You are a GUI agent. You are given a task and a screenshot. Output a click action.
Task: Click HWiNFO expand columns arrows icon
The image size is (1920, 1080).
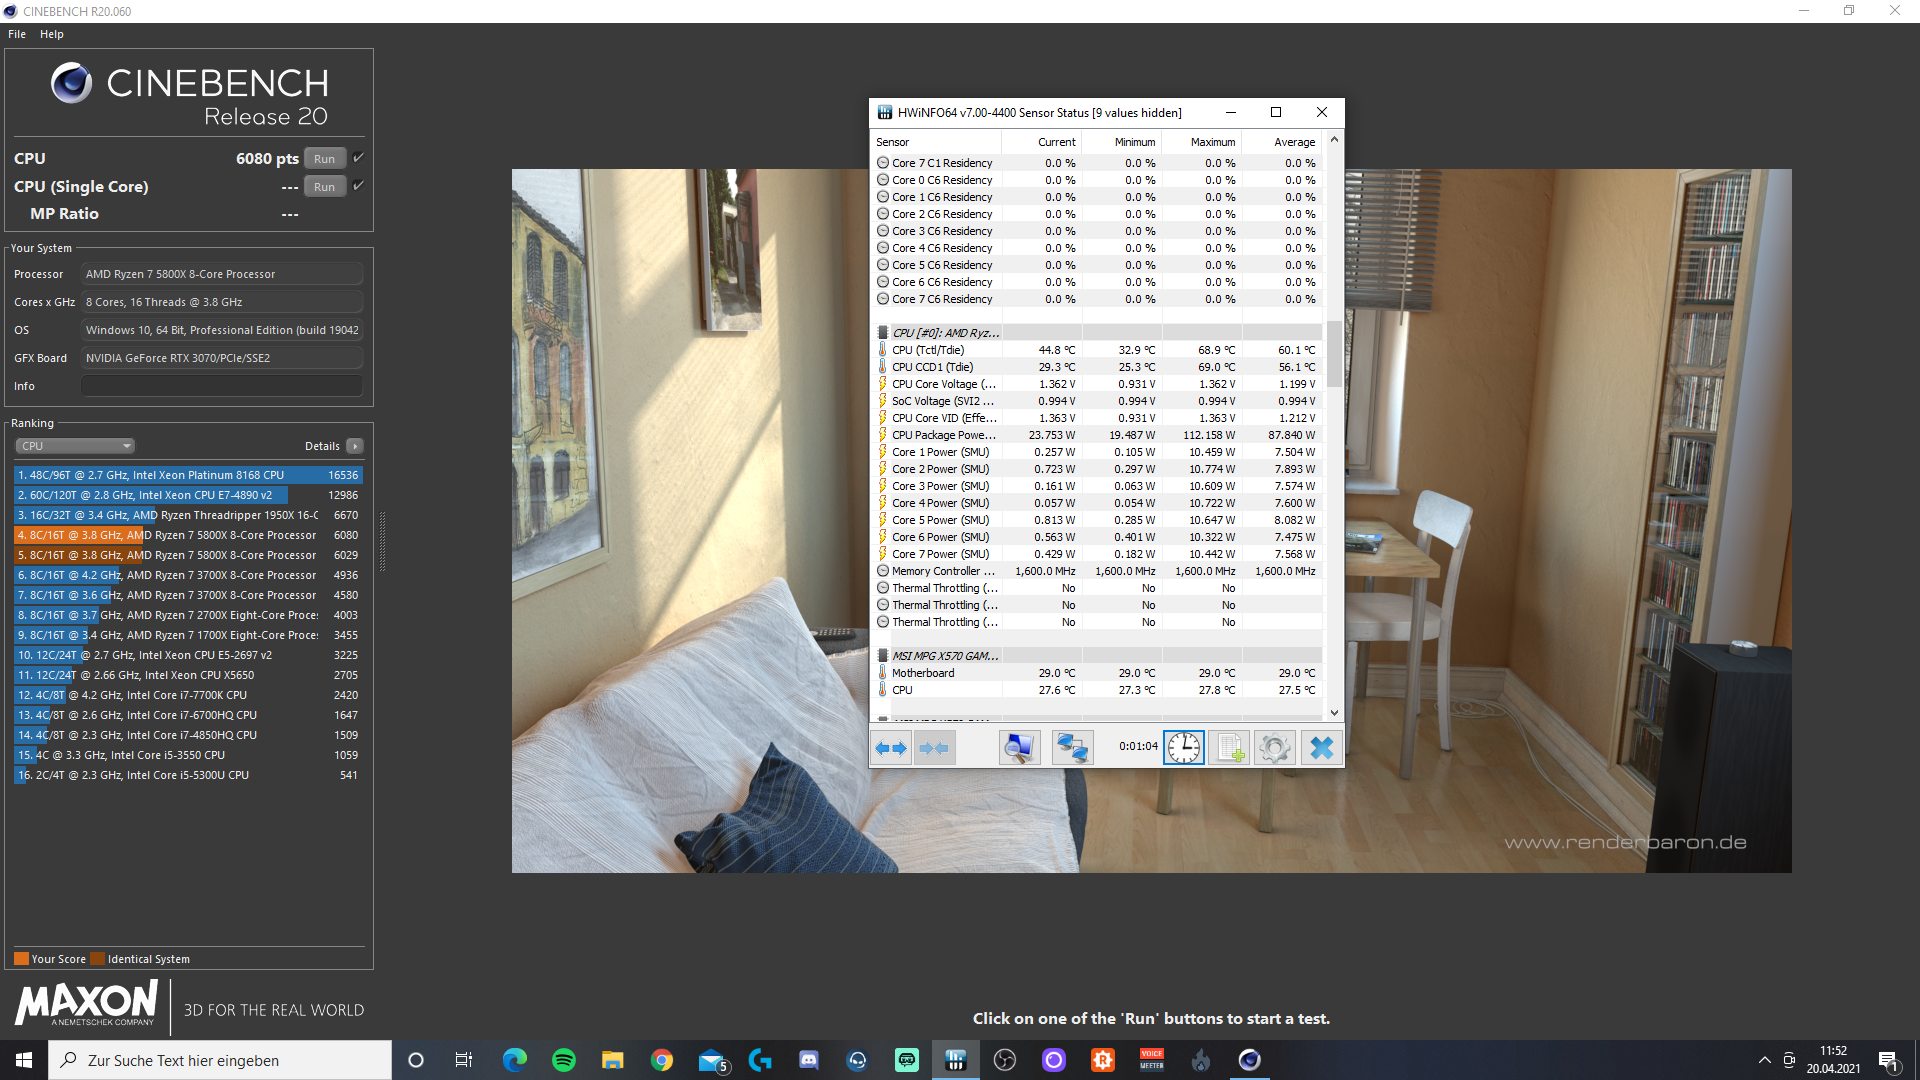click(890, 748)
